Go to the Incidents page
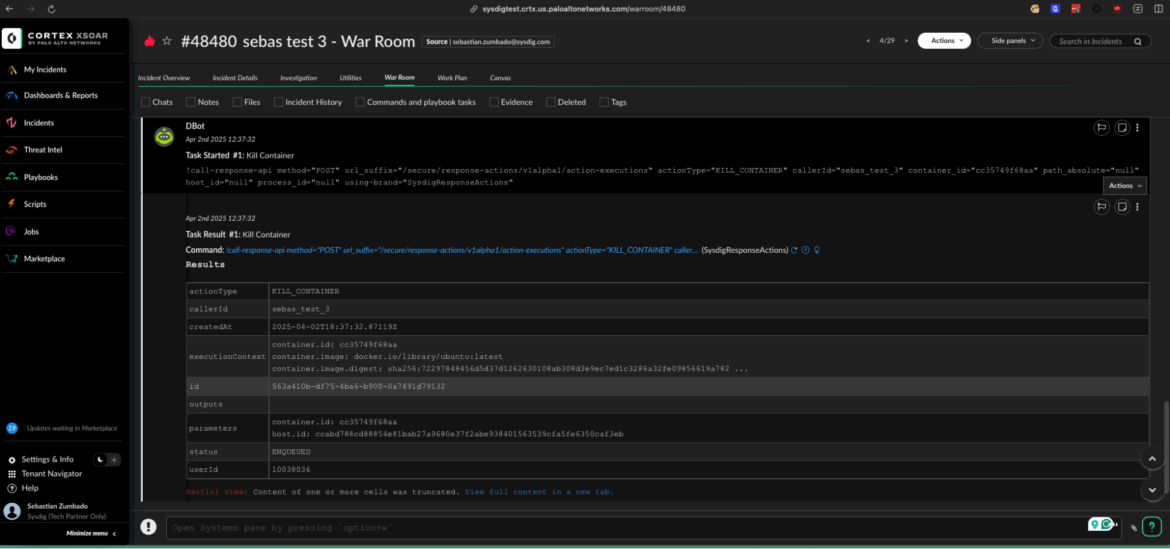Image resolution: width=1170 pixels, height=549 pixels. pyautogui.click(x=39, y=123)
